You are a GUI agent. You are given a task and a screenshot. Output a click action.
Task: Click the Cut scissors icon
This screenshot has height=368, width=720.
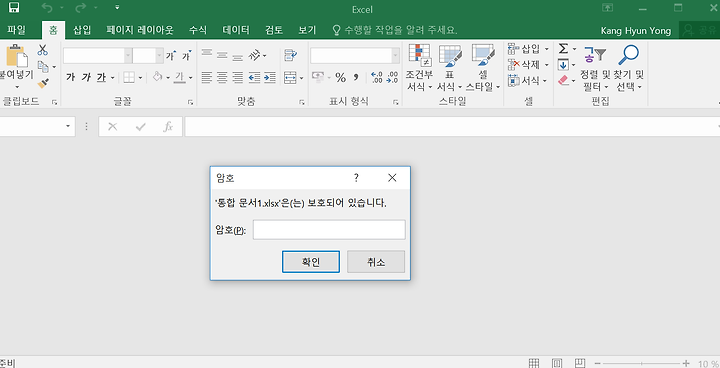pos(43,50)
